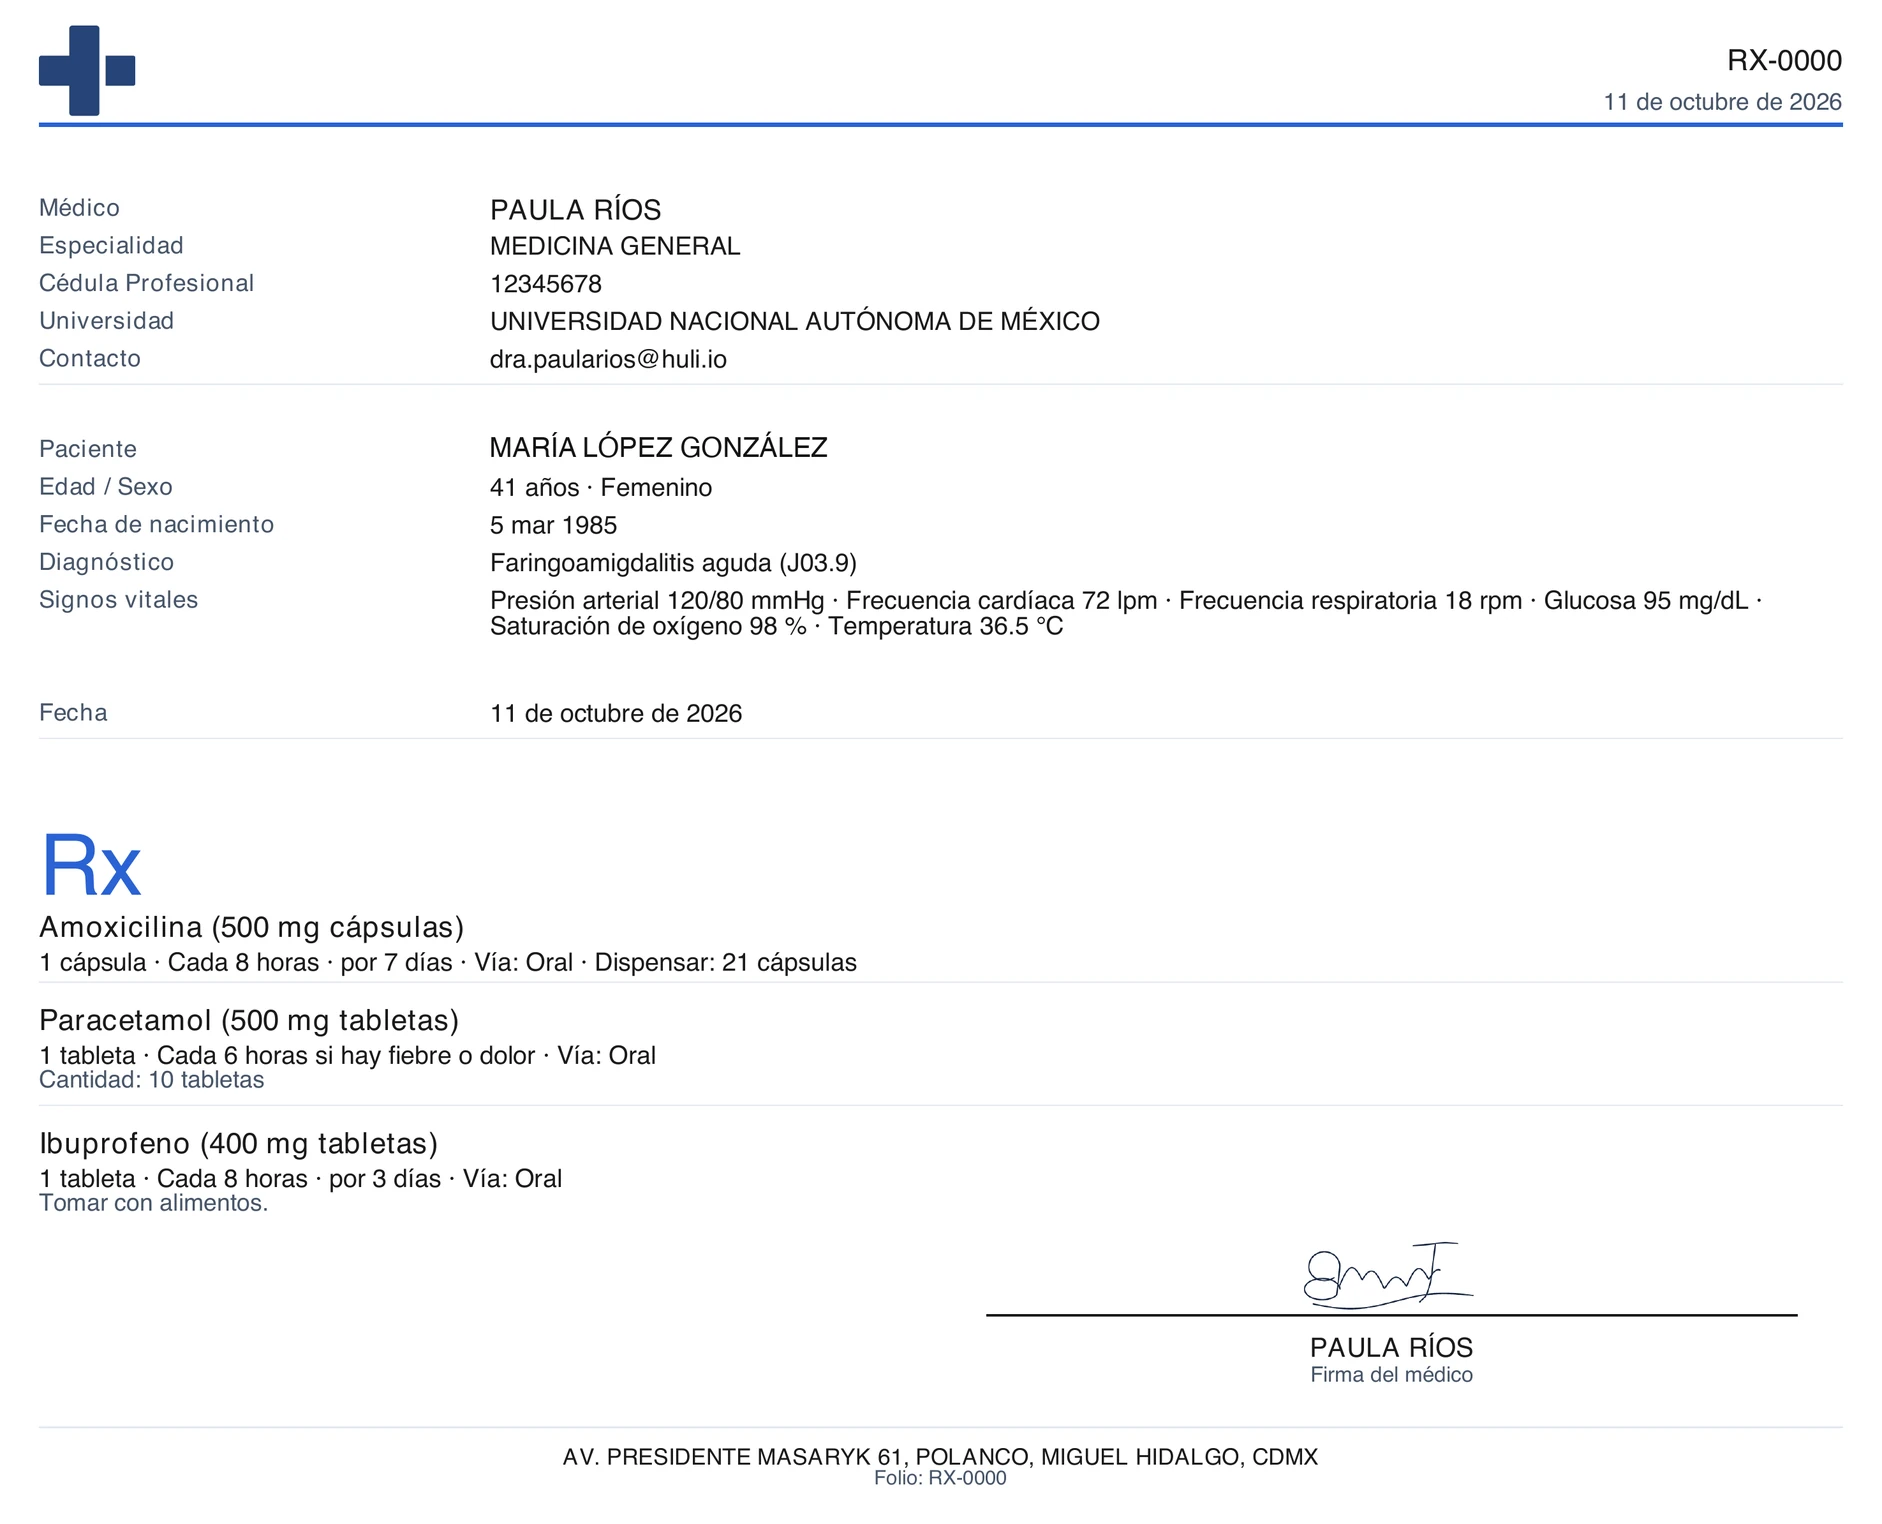Click the Universidad field label
The image size is (1882, 1524).
point(107,321)
